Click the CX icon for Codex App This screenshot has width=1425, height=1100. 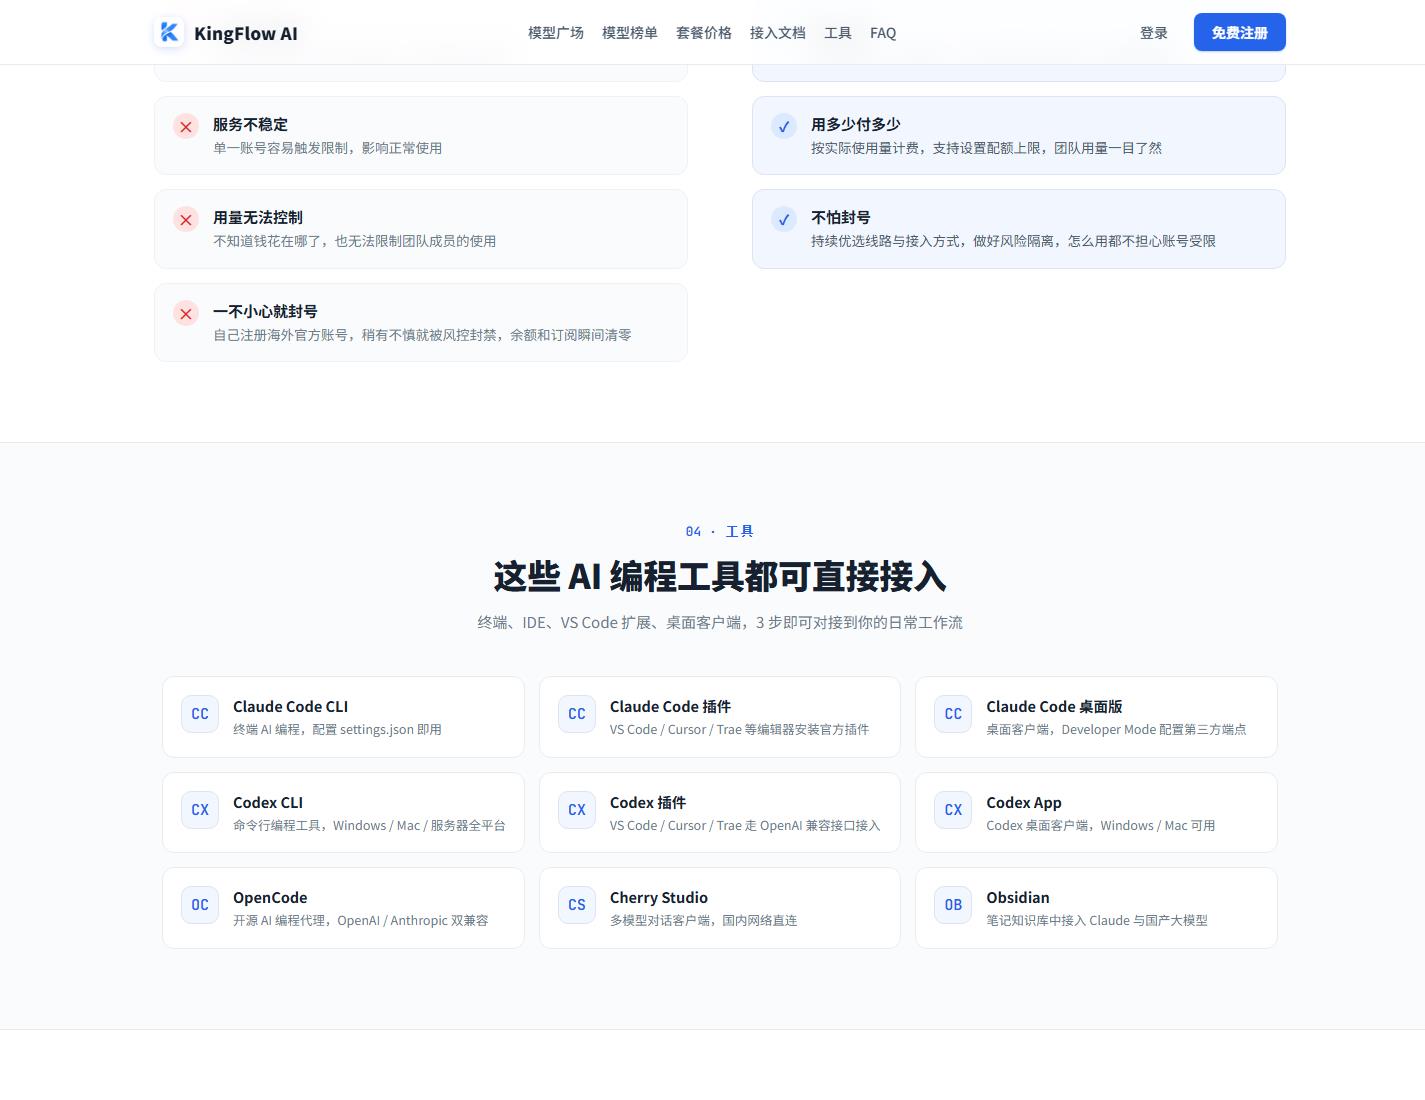[953, 810]
